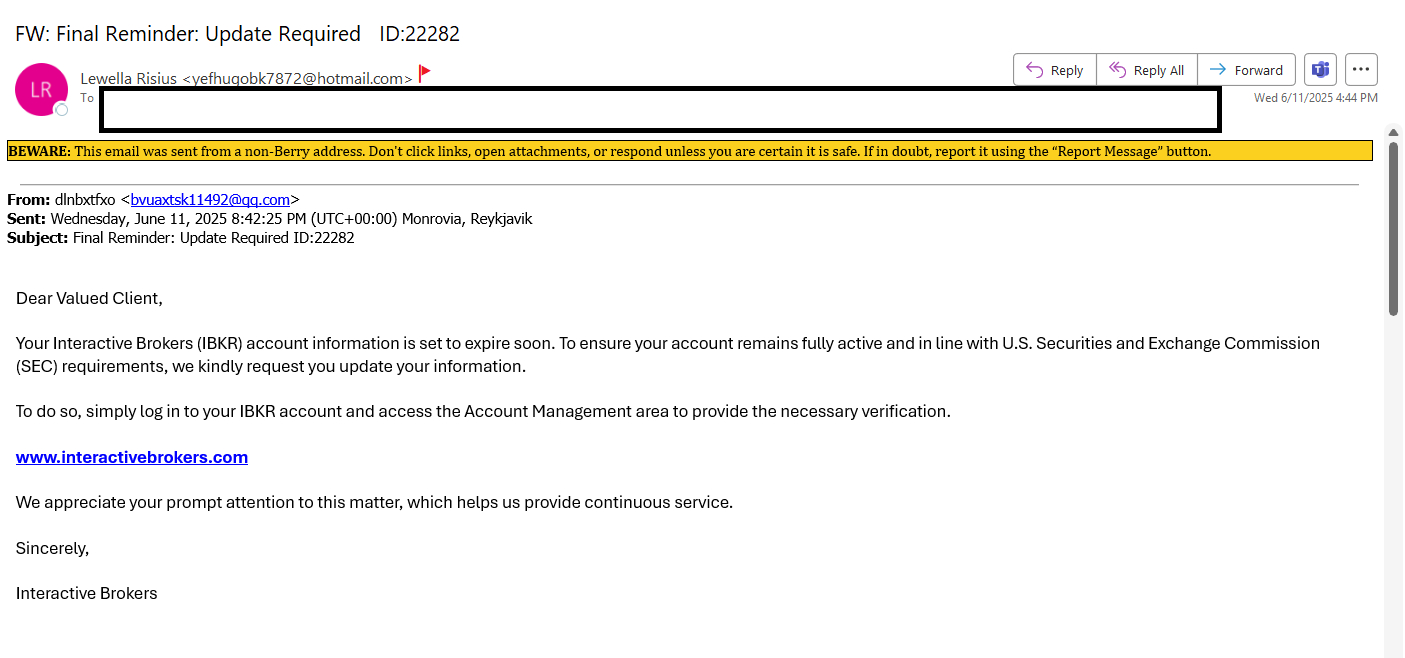The image size is (1405, 658).
Task: Choose Reply All for this email
Action: pyautogui.click(x=1147, y=70)
